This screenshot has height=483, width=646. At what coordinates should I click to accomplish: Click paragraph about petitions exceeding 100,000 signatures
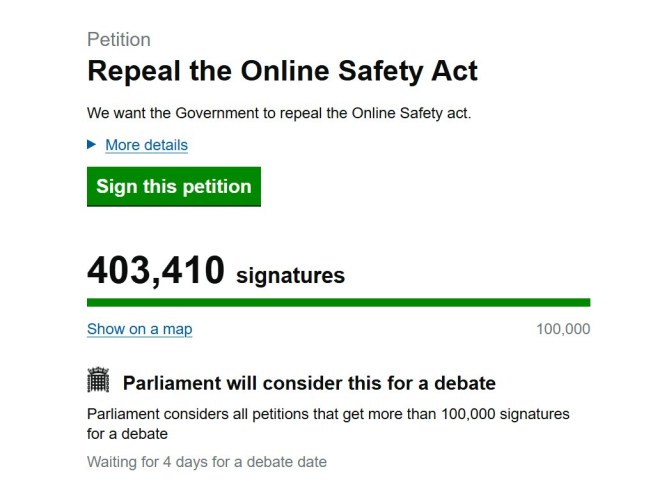click(x=327, y=424)
